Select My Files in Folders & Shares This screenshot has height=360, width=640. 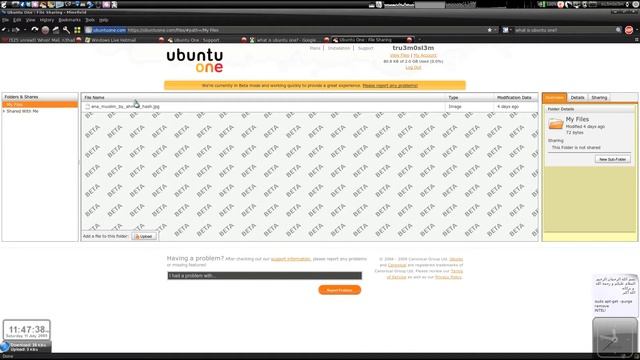click(x=40, y=104)
